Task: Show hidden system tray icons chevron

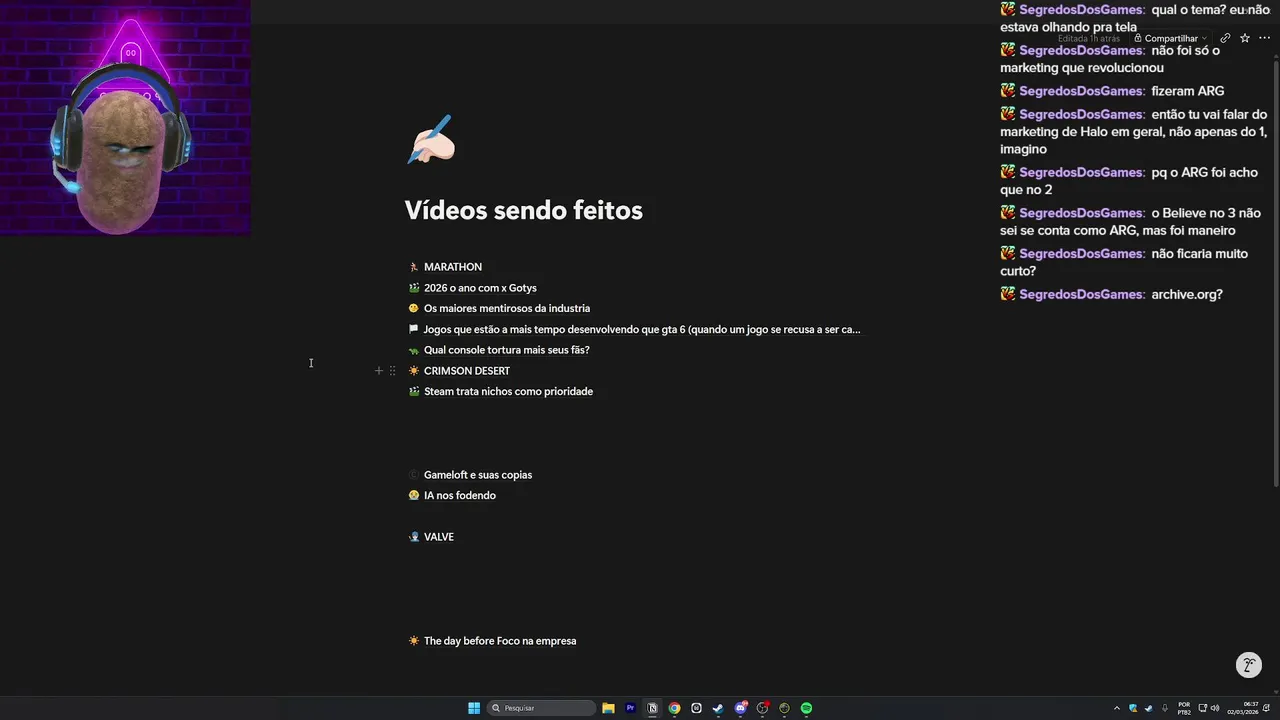Action: coord(1117,708)
